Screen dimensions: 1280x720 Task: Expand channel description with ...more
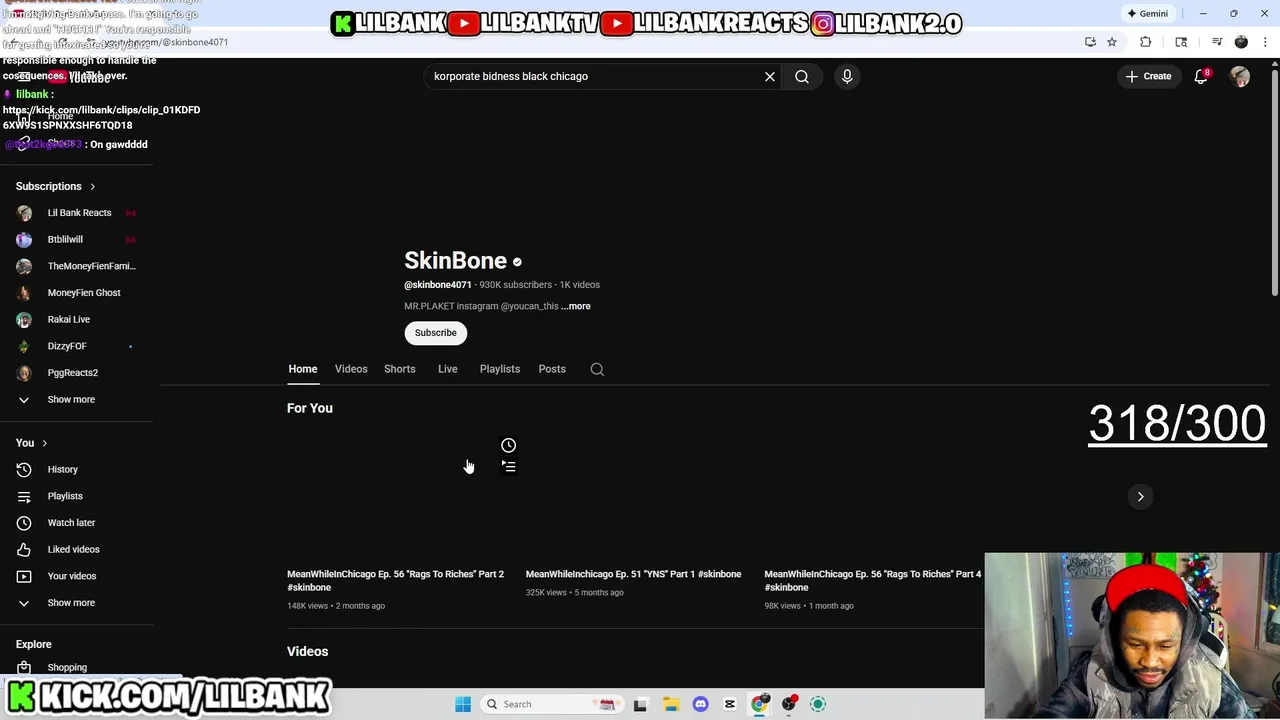576,306
